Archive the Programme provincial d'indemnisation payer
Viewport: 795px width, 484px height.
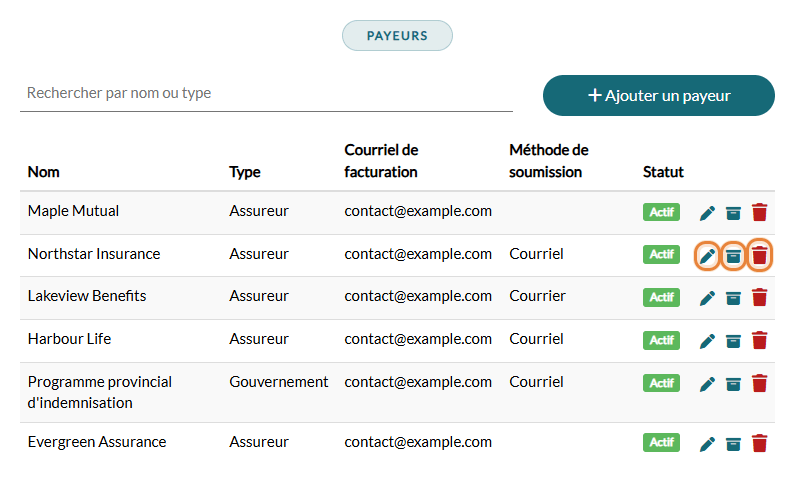click(x=733, y=384)
